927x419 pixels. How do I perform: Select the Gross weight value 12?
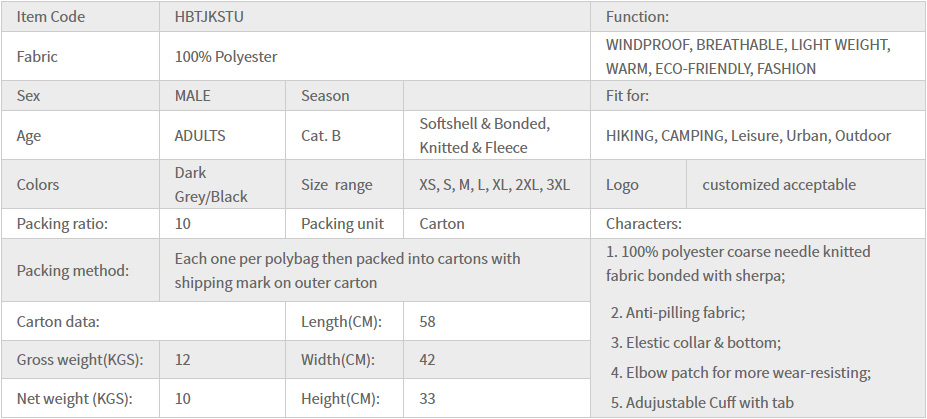coord(182,360)
